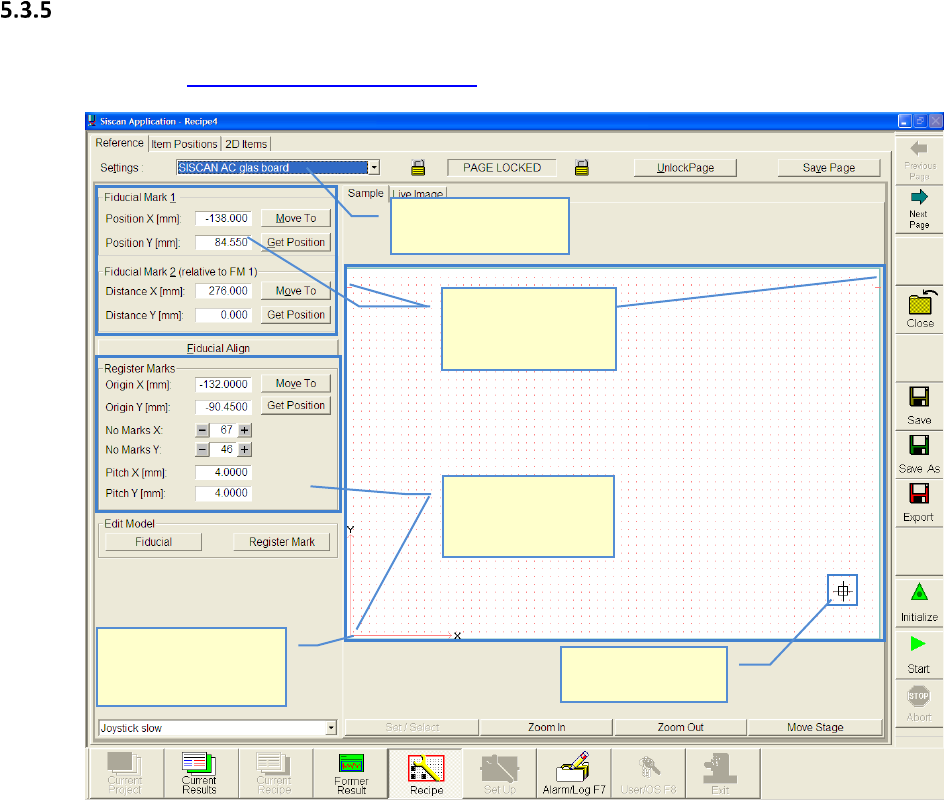This screenshot has height=800, width=944.
Task: Click Move To for Fiducial Mark 1
Action: pos(296,218)
